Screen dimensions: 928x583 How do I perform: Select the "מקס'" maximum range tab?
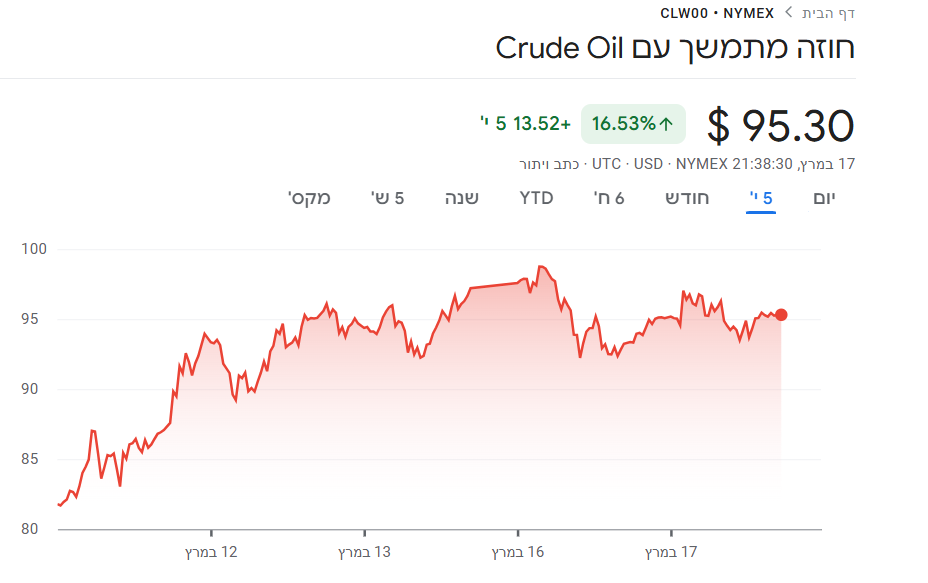(x=310, y=198)
